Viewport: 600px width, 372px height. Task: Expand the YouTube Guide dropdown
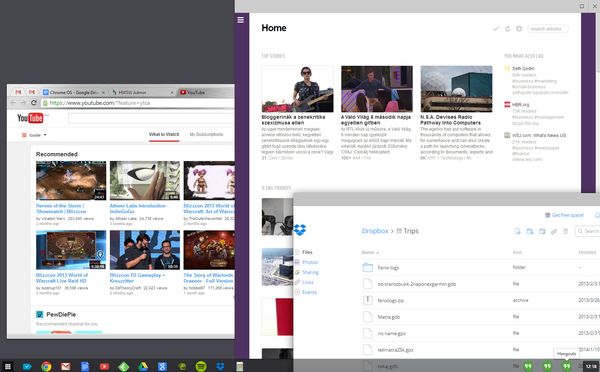coord(34,135)
